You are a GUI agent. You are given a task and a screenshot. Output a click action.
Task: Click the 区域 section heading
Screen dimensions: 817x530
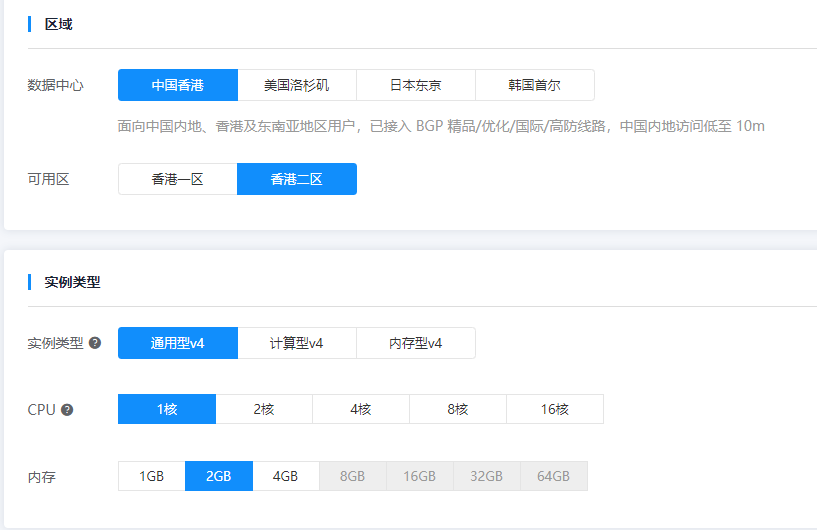click(58, 24)
